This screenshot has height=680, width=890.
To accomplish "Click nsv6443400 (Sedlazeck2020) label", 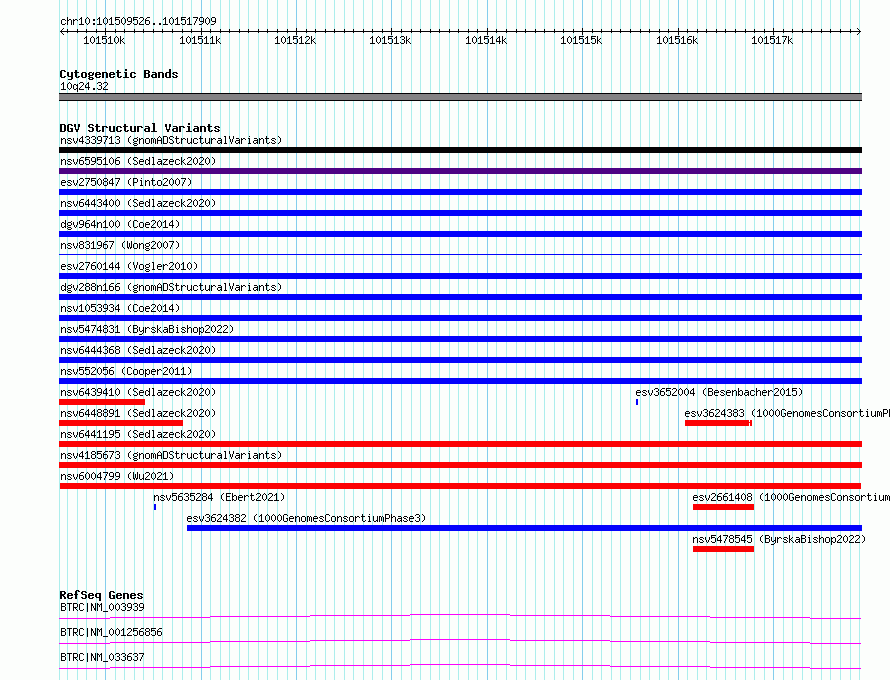I will coord(138,203).
